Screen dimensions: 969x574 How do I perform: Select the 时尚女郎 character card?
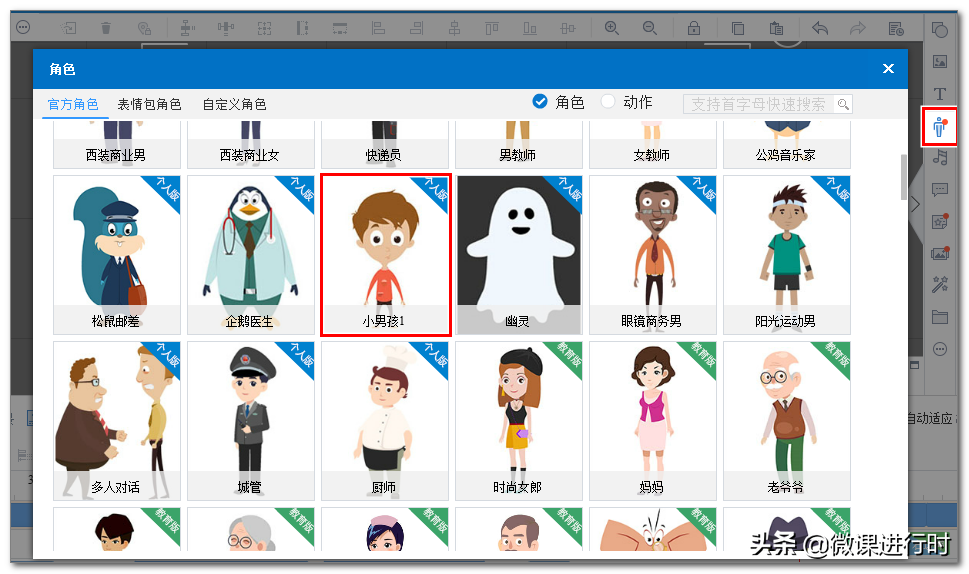coord(519,421)
